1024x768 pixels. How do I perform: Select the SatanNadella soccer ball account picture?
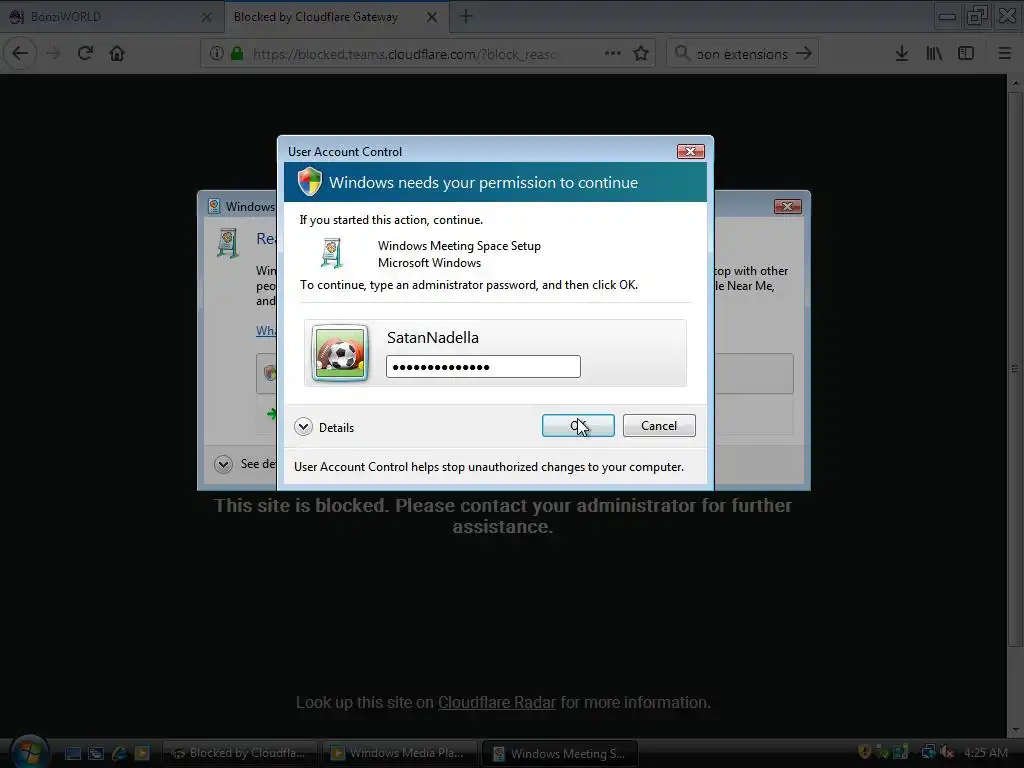click(340, 353)
